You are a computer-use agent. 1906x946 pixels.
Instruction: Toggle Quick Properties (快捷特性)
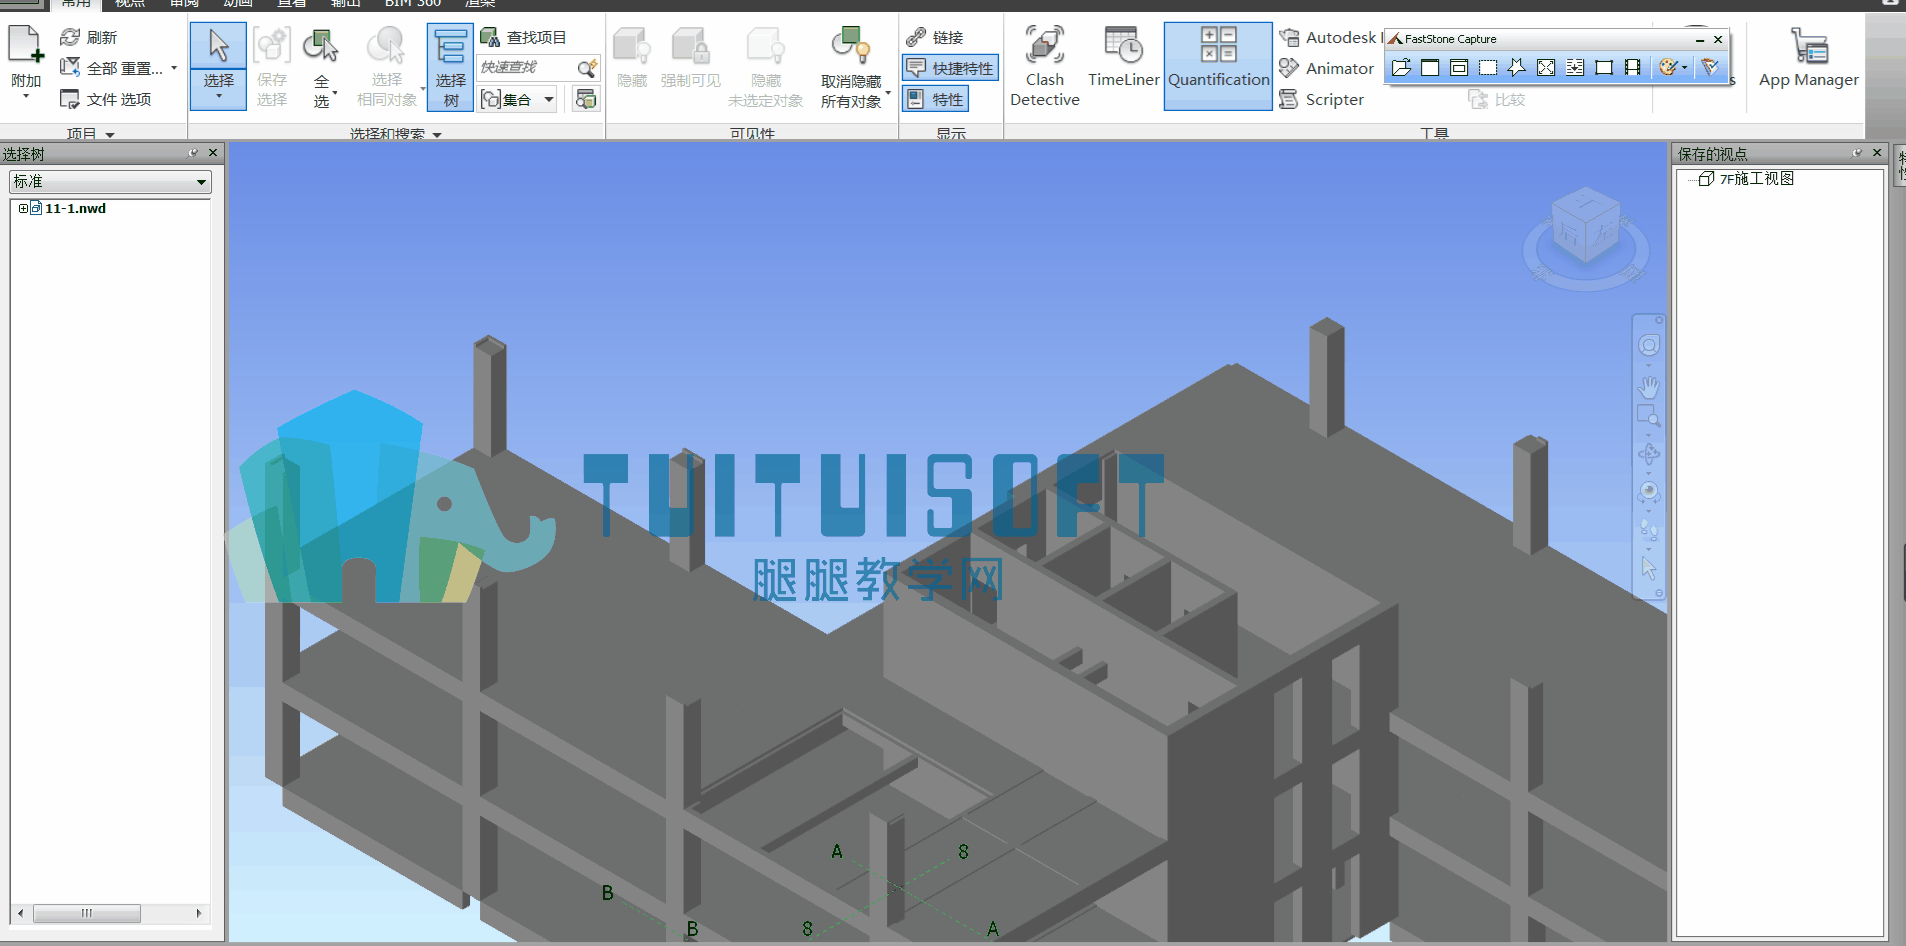[950, 68]
